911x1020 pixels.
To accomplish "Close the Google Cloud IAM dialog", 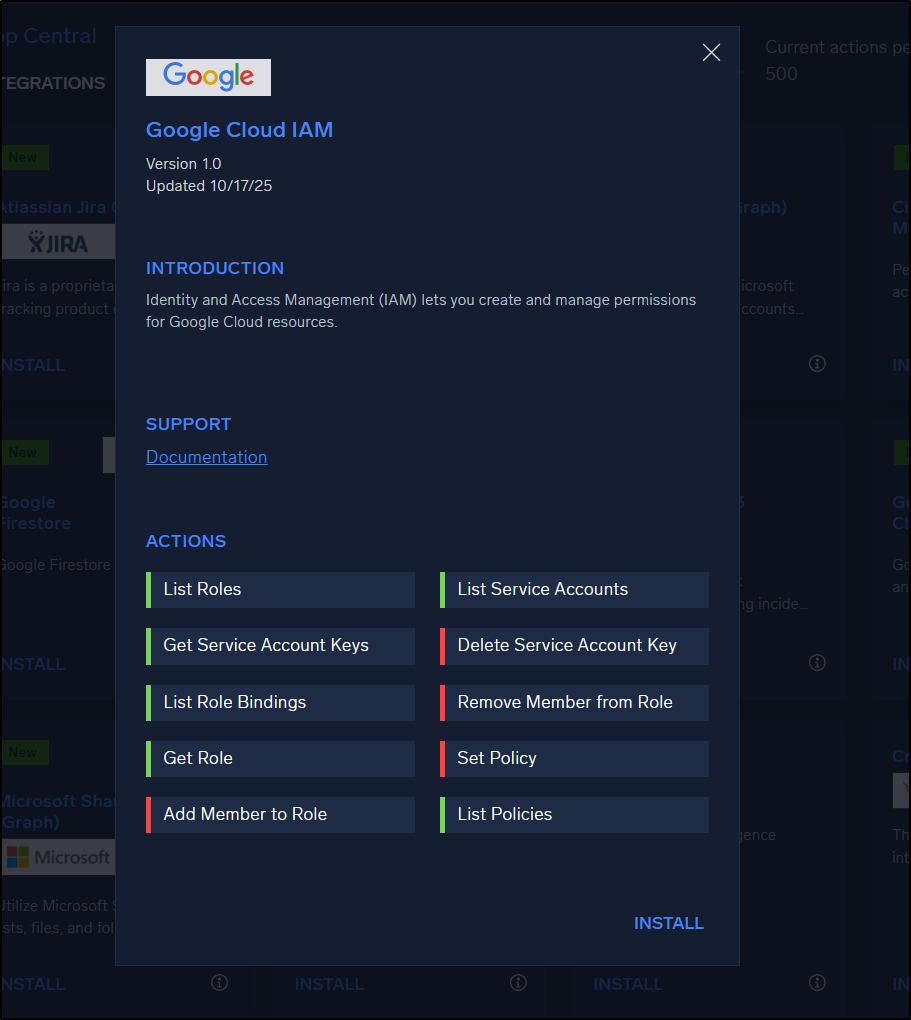I will click(x=711, y=53).
